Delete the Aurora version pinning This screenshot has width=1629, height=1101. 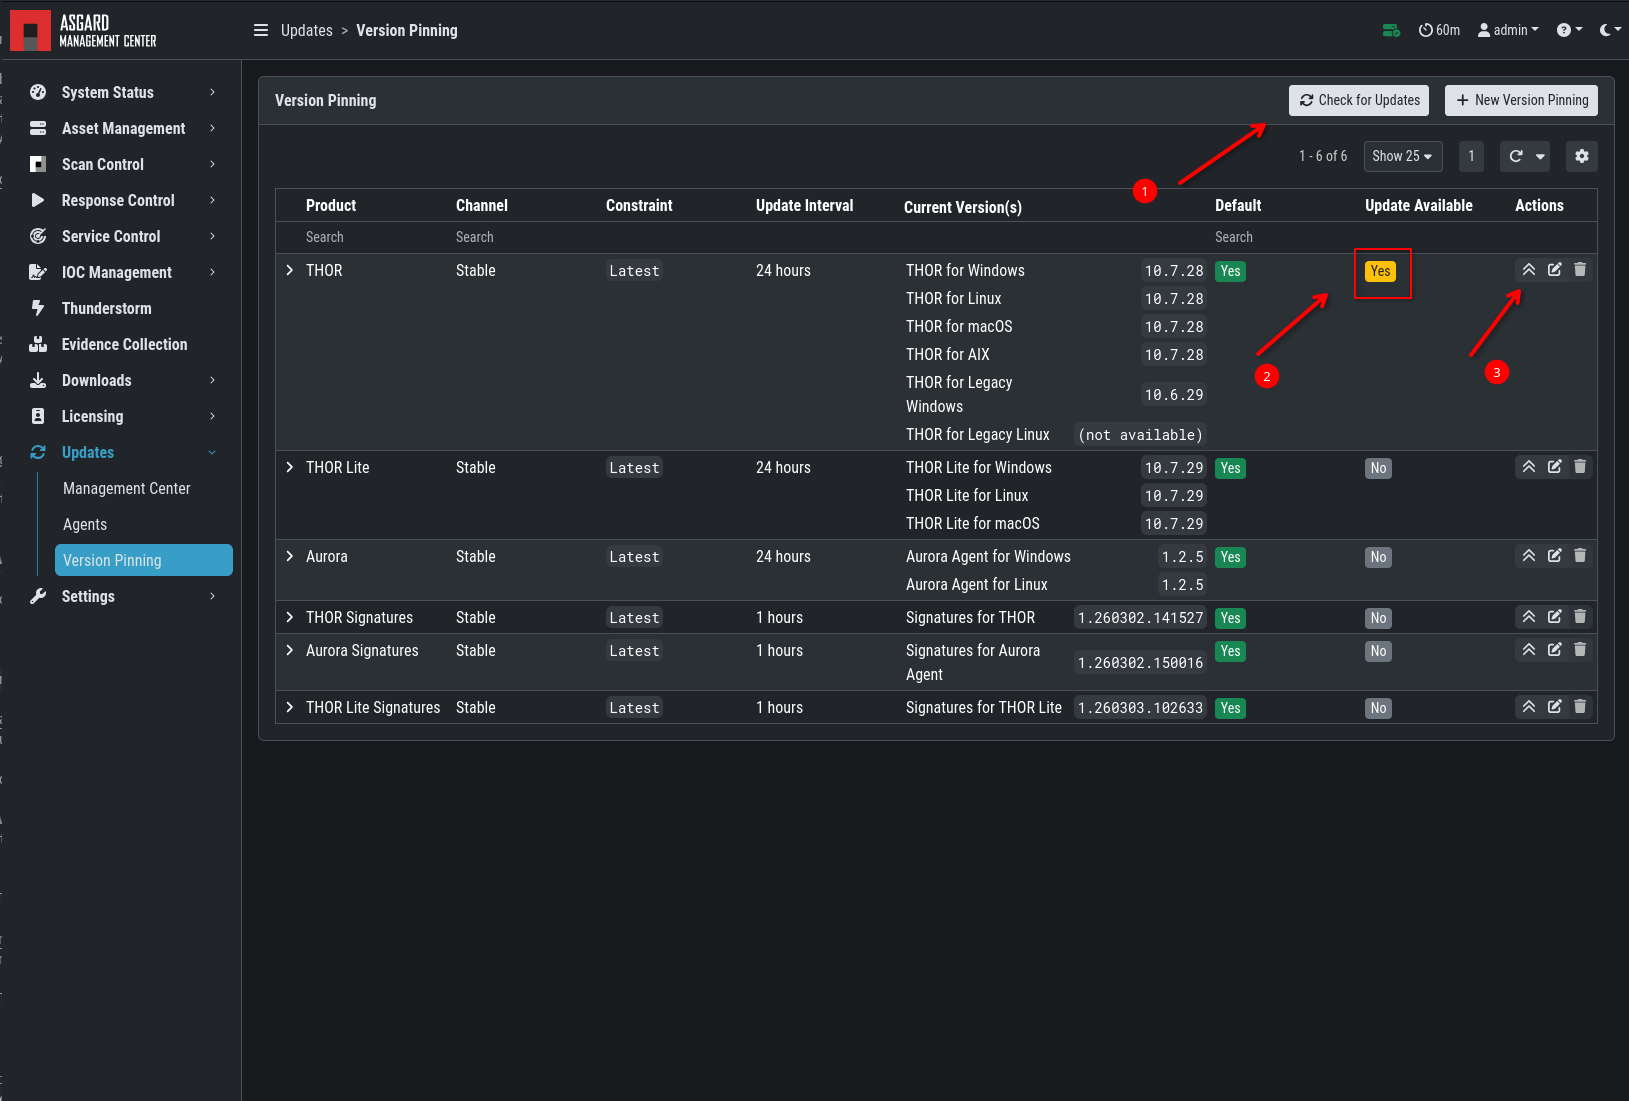click(1580, 555)
